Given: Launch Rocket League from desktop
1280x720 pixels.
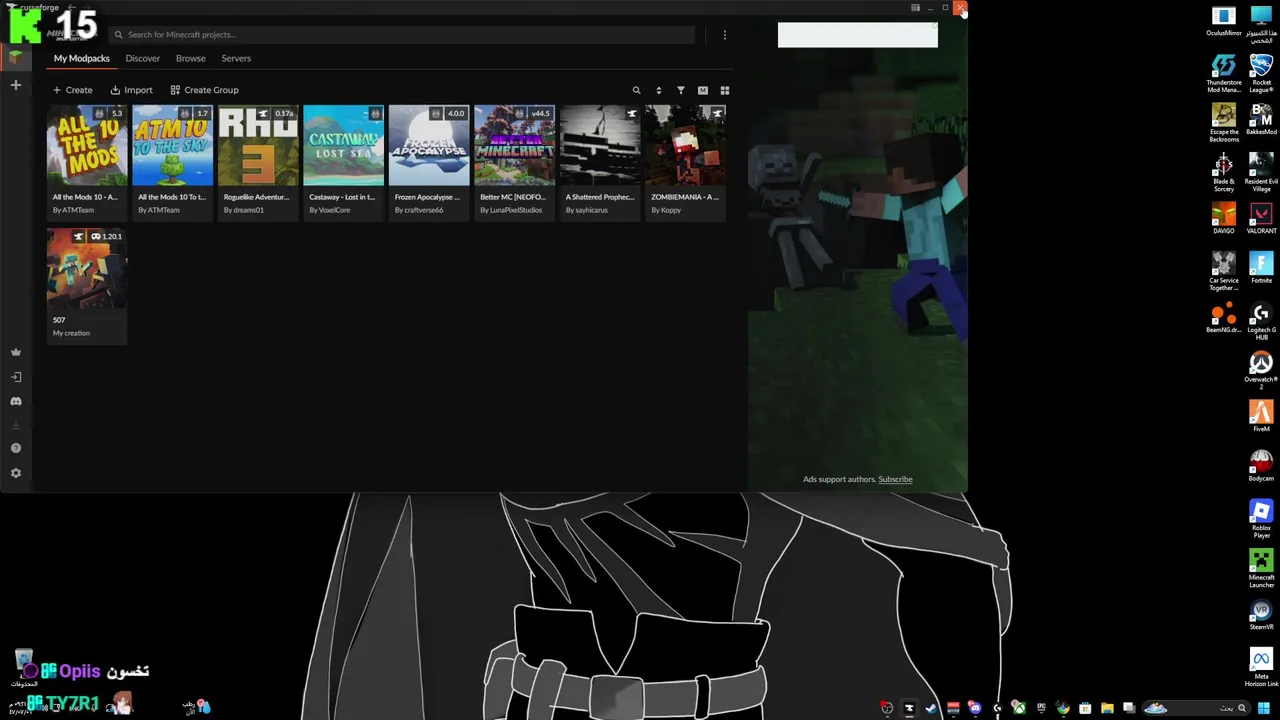Looking at the screenshot, I should (1261, 73).
